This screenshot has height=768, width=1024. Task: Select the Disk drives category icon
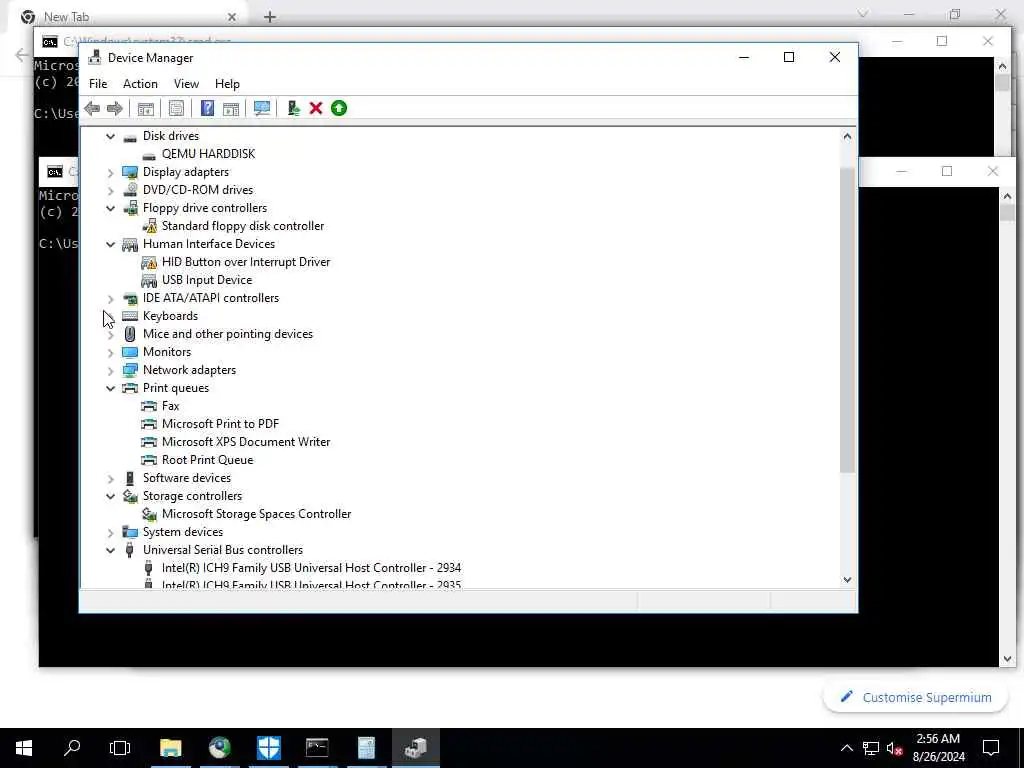[x=130, y=136]
